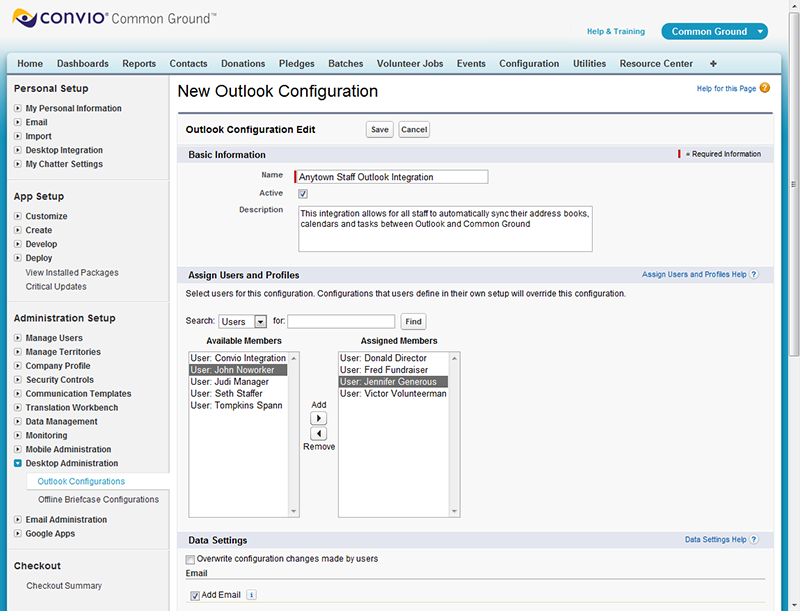Click the Help for this Page icon
Viewport: 800px width, 611px height.
[x=765, y=89]
